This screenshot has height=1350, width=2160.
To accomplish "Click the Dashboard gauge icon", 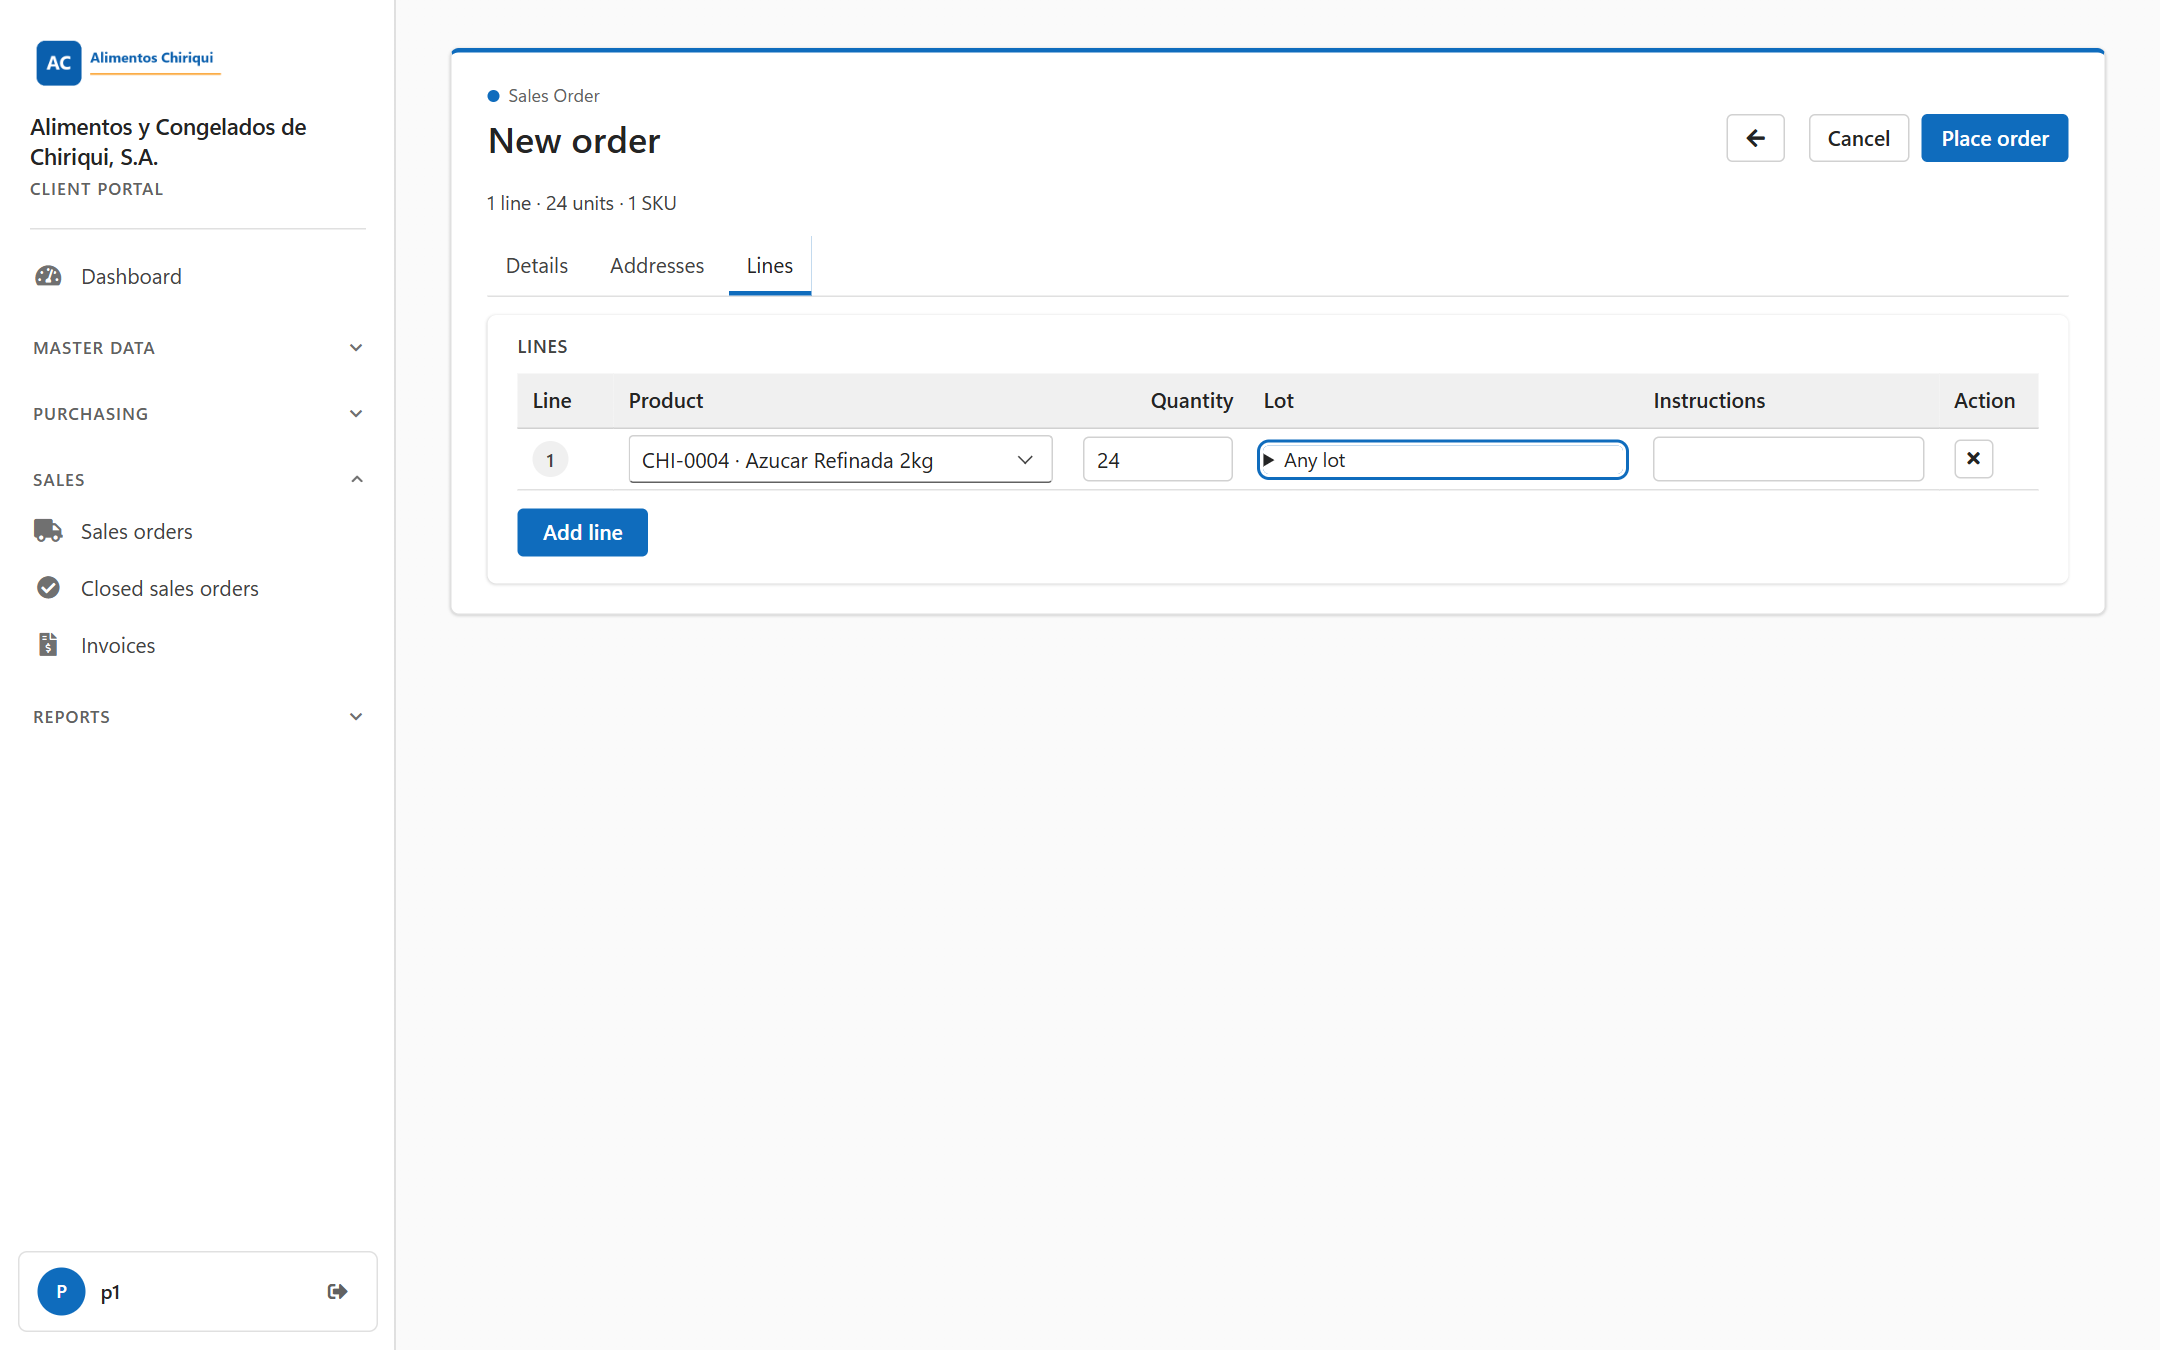I will [48, 276].
